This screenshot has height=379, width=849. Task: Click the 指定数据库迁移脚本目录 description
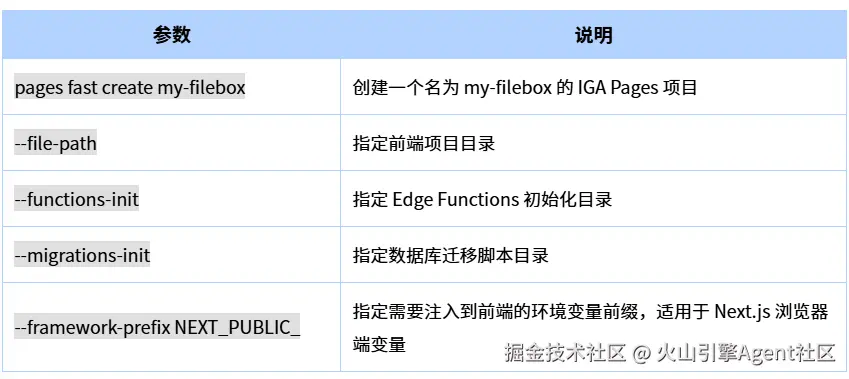(450, 255)
